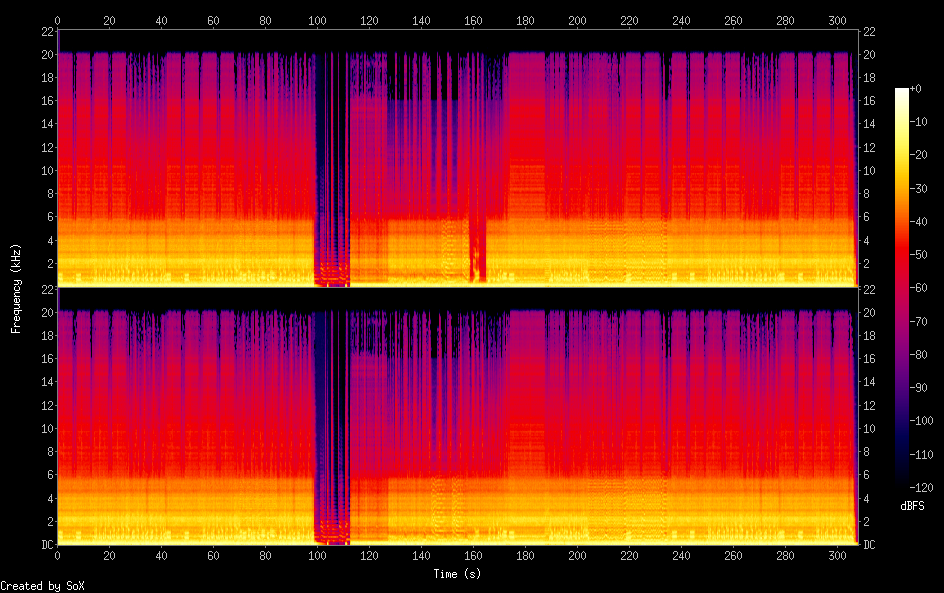Viewport: 944px width, 593px height.
Task: Click the "-40" color scale label
Action: click(x=918, y=222)
